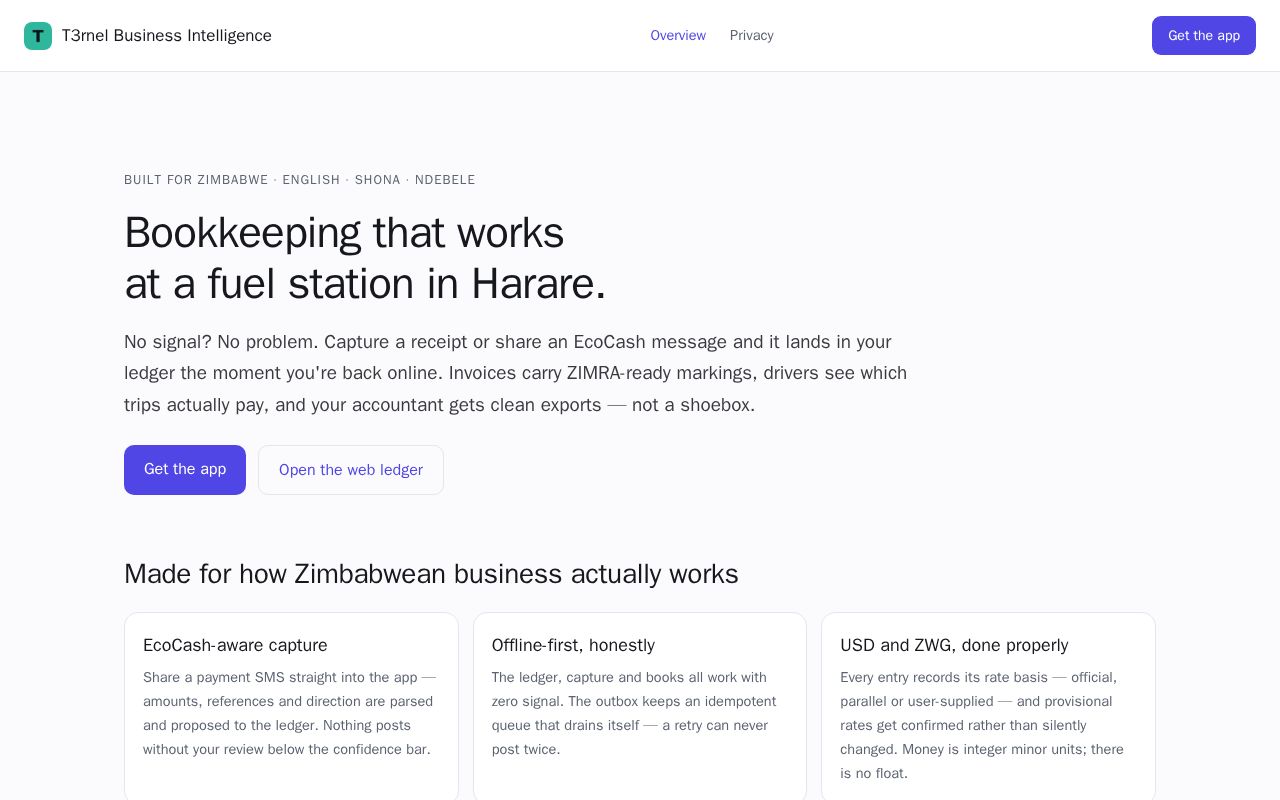Open the T3rnel Business Intelligence home link
The width and height of the screenshot is (1280, 800).
(x=148, y=36)
